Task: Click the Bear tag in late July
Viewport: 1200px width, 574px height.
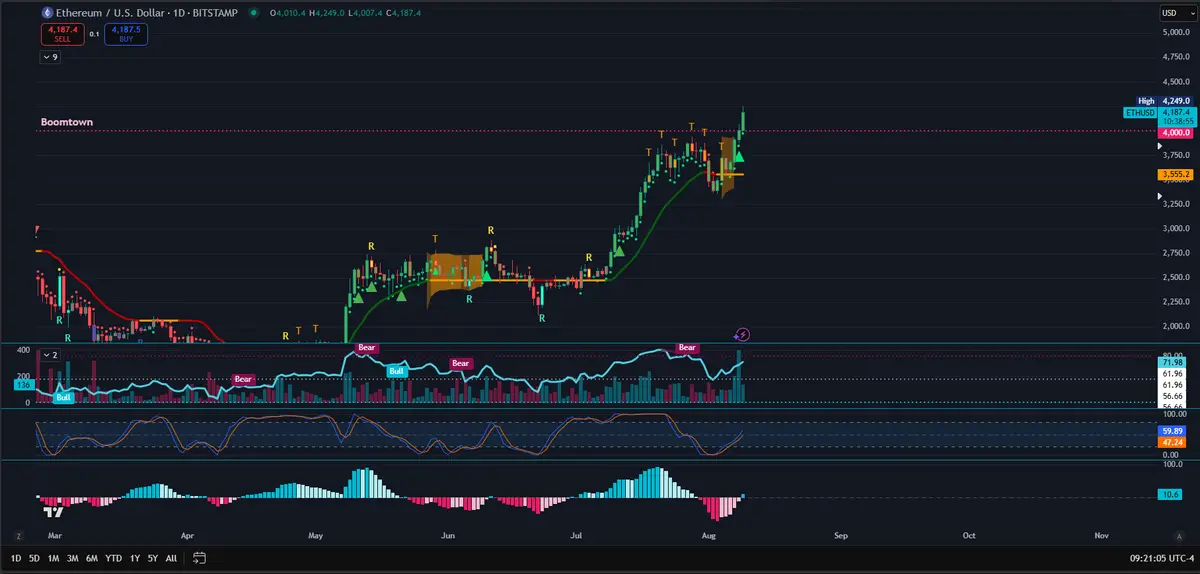Action: 687,348
